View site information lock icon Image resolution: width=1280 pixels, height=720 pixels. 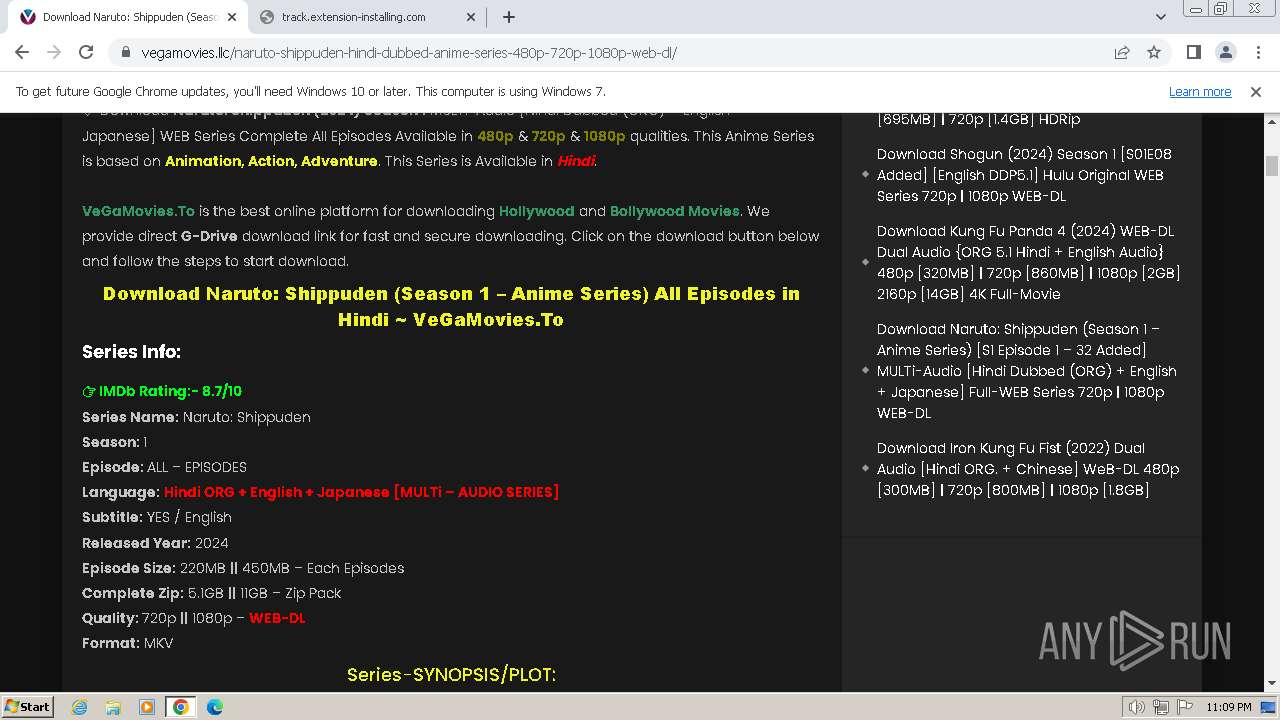(x=126, y=52)
